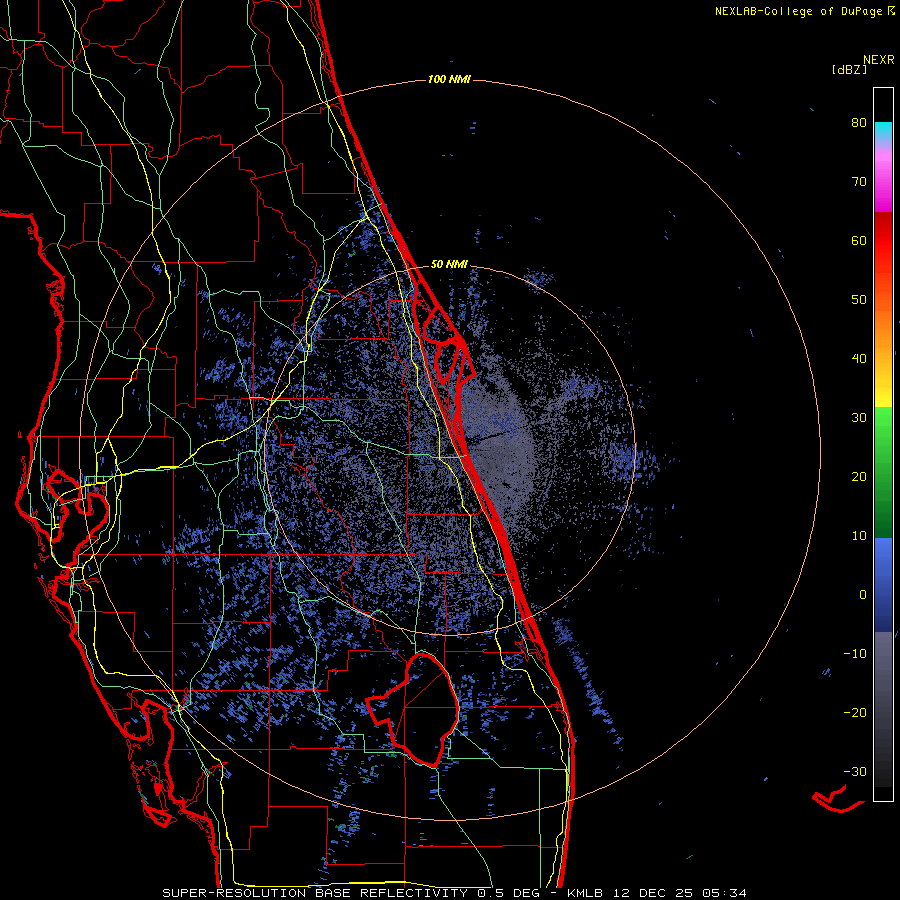900x900 pixels.
Task: Click the 0 dBZ scale value
Action: [863, 595]
